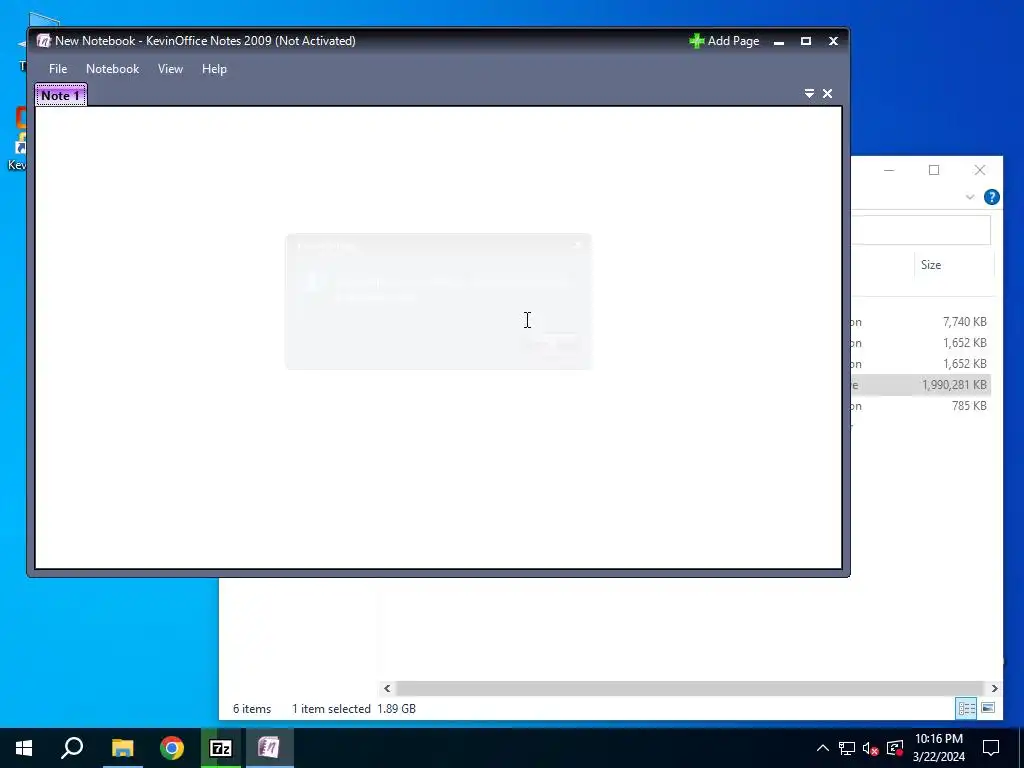Switch to Details view in File Explorer
The image size is (1024, 768).
967,708
